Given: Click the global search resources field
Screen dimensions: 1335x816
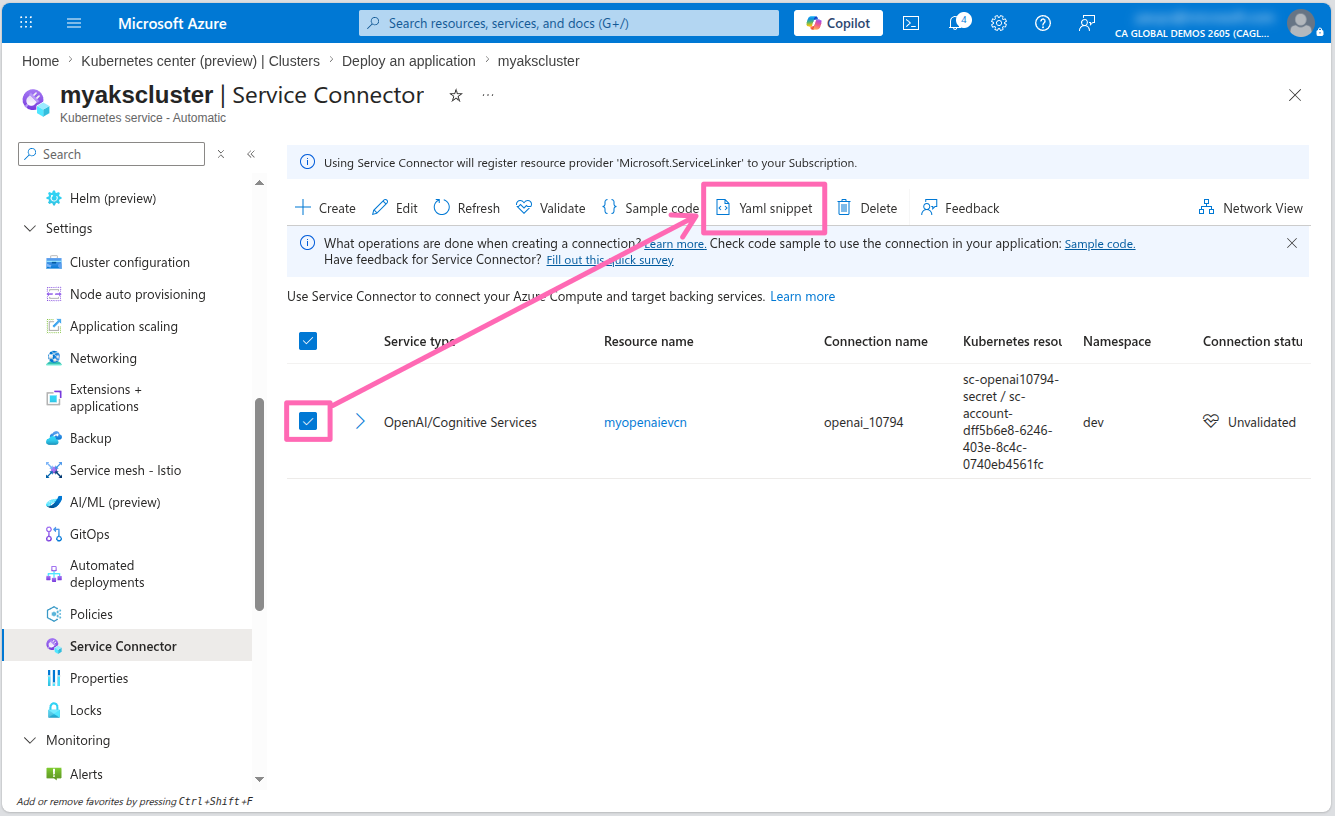Looking at the screenshot, I should click(x=569, y=23).
